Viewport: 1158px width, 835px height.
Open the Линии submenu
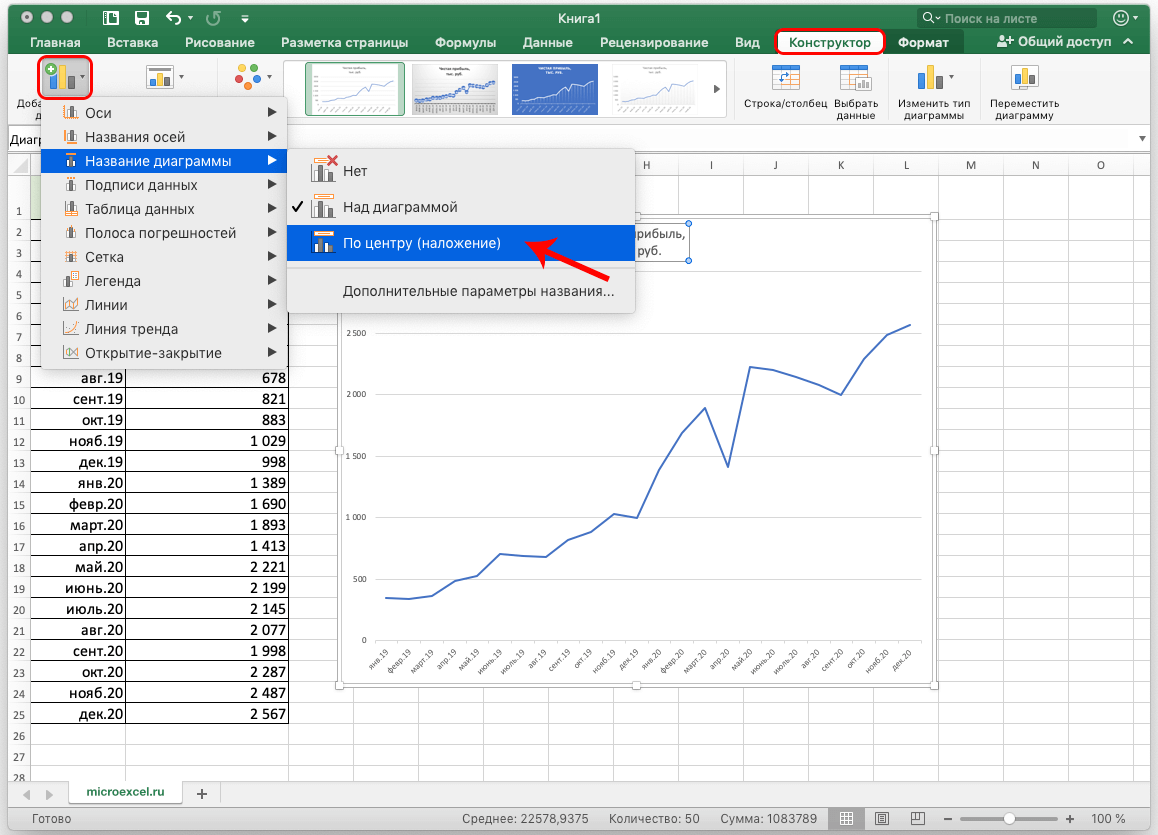[x=164, y=305]
